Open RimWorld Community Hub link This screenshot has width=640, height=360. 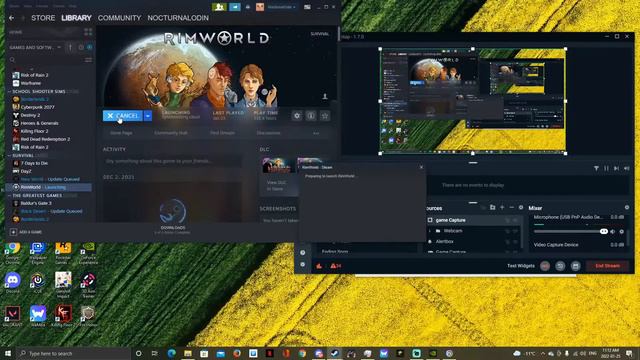(171, 133)
